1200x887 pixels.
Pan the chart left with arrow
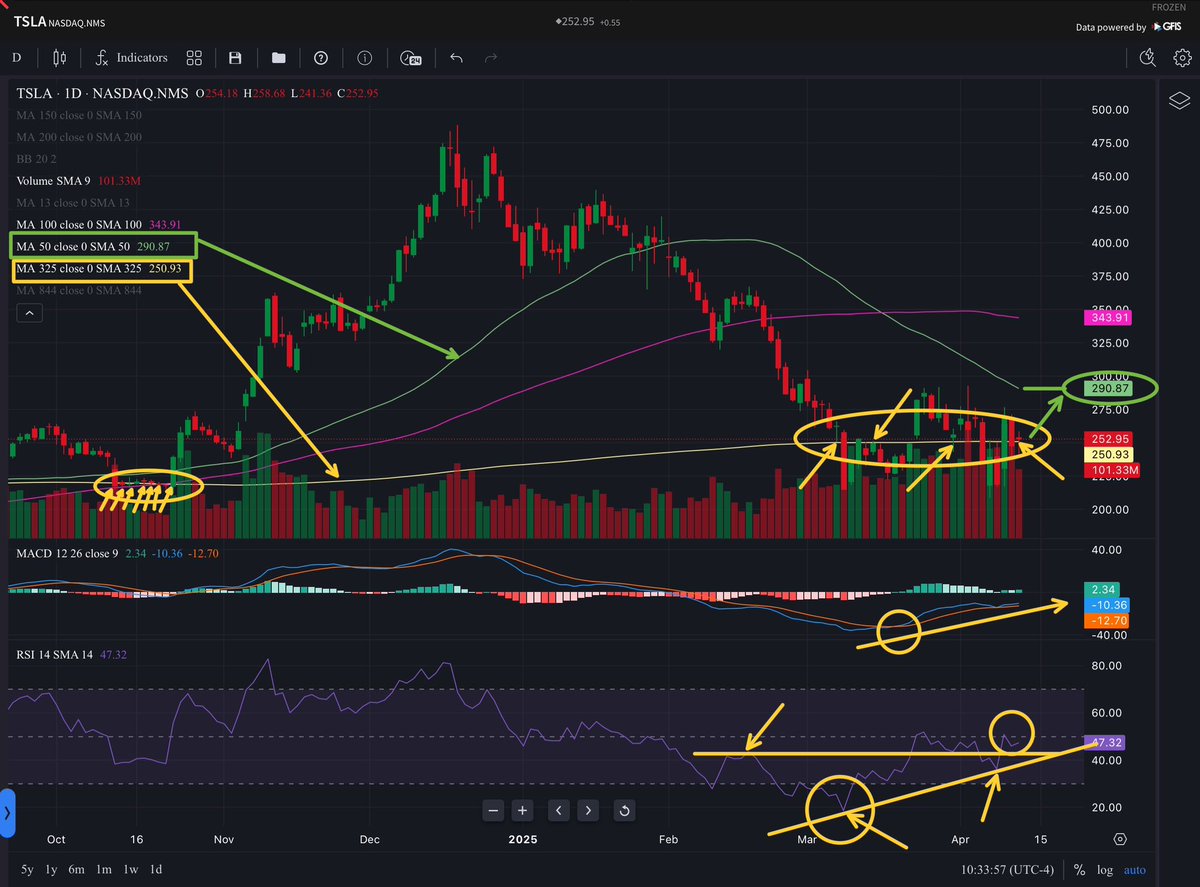click(x=558, y=810)
